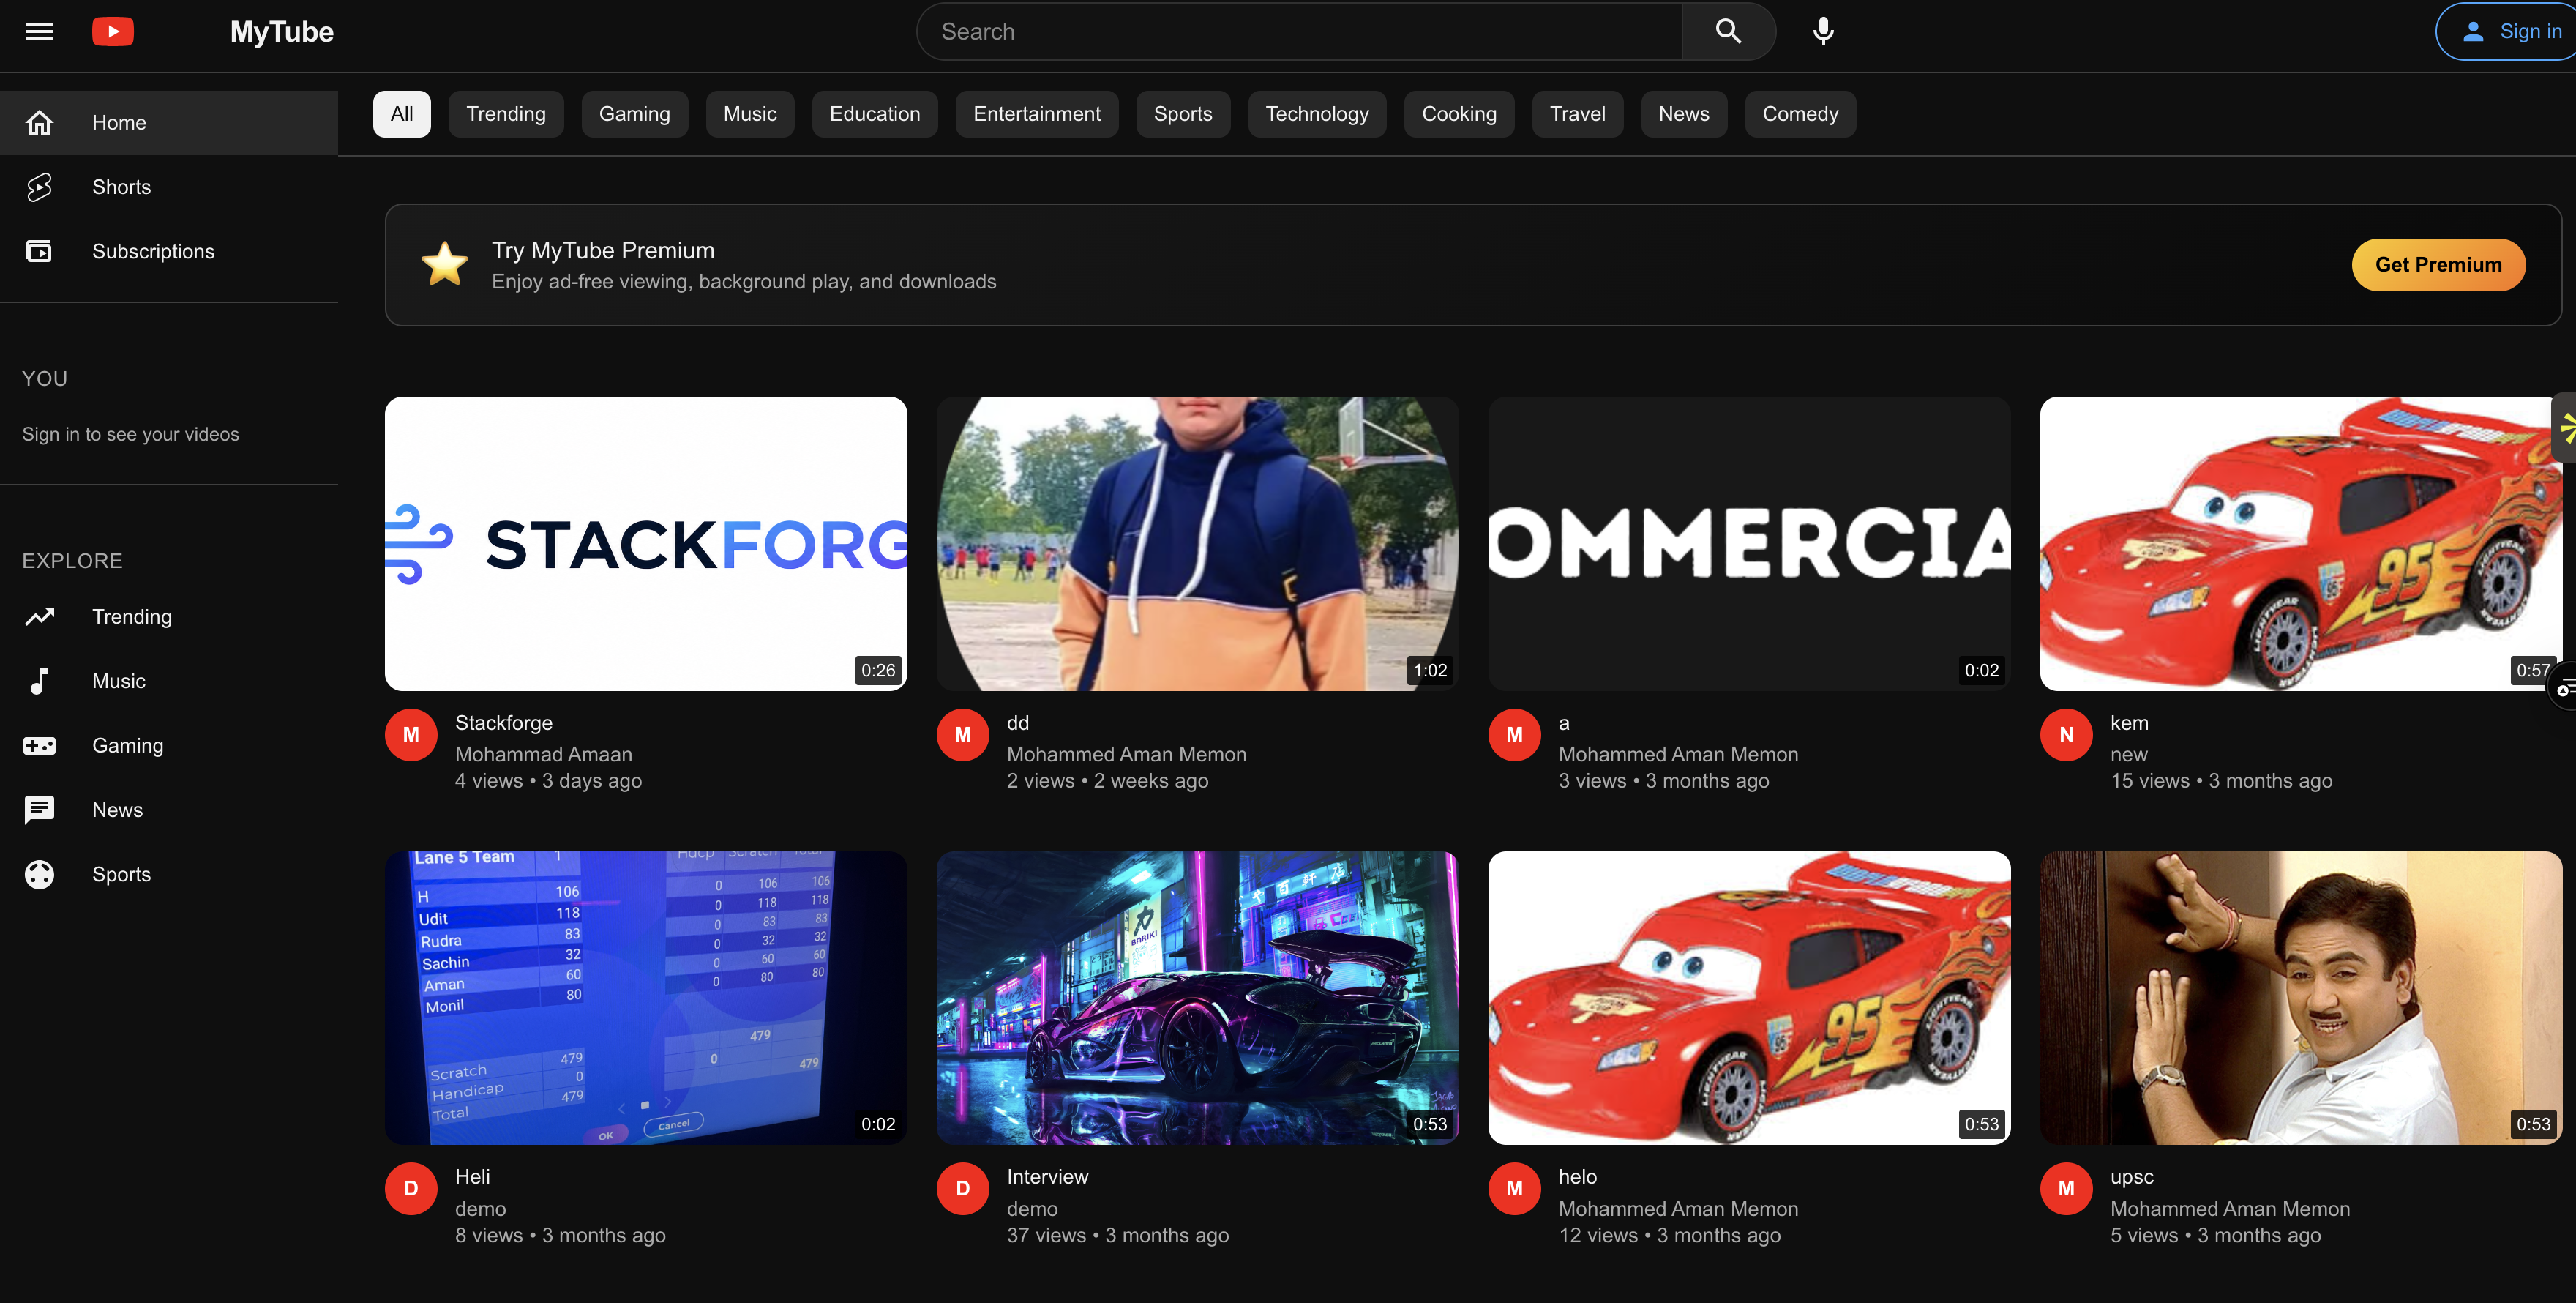Open the Stackforge video title
The image size is (2576, 1303).
pos(504,723)
